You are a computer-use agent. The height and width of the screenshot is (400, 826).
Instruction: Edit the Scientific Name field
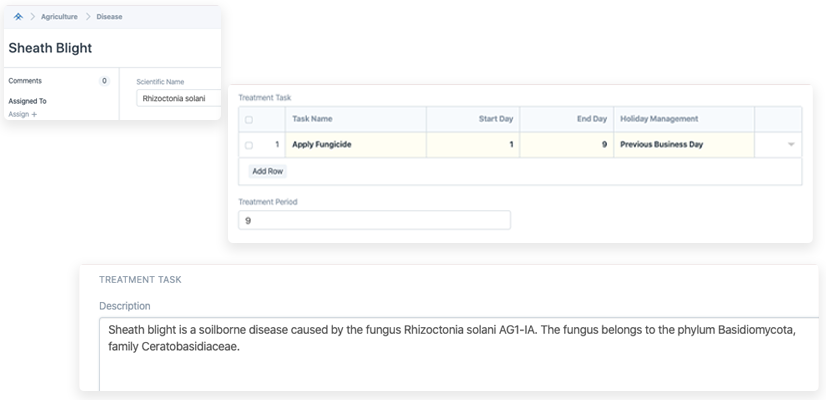pyautogui.click(x=178, y=99)
